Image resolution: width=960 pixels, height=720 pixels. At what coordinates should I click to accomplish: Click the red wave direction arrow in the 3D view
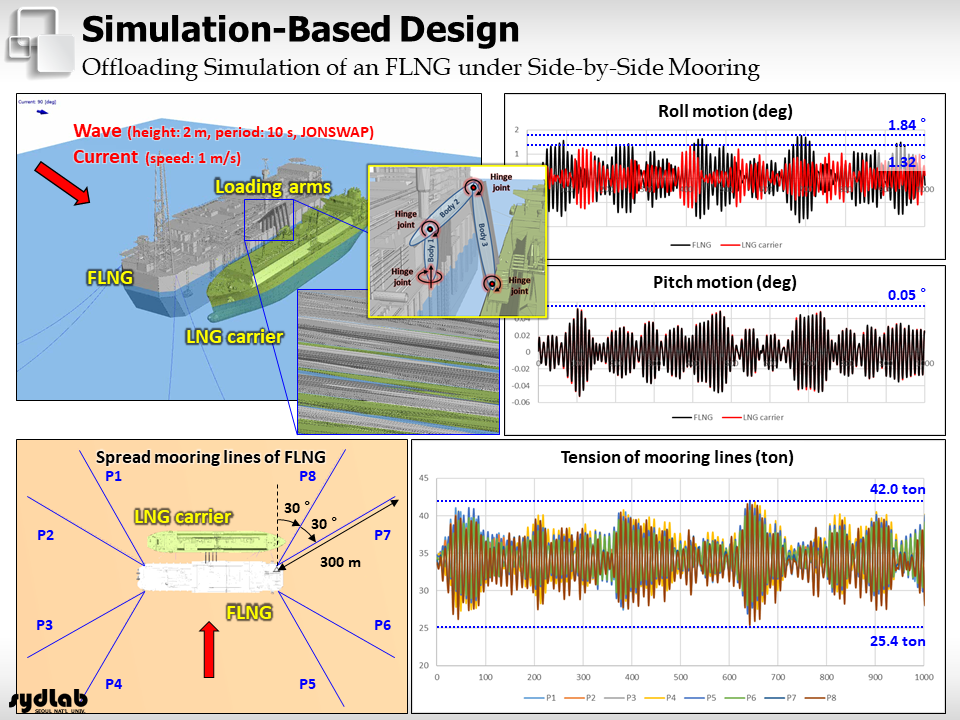tap(62, 183)
